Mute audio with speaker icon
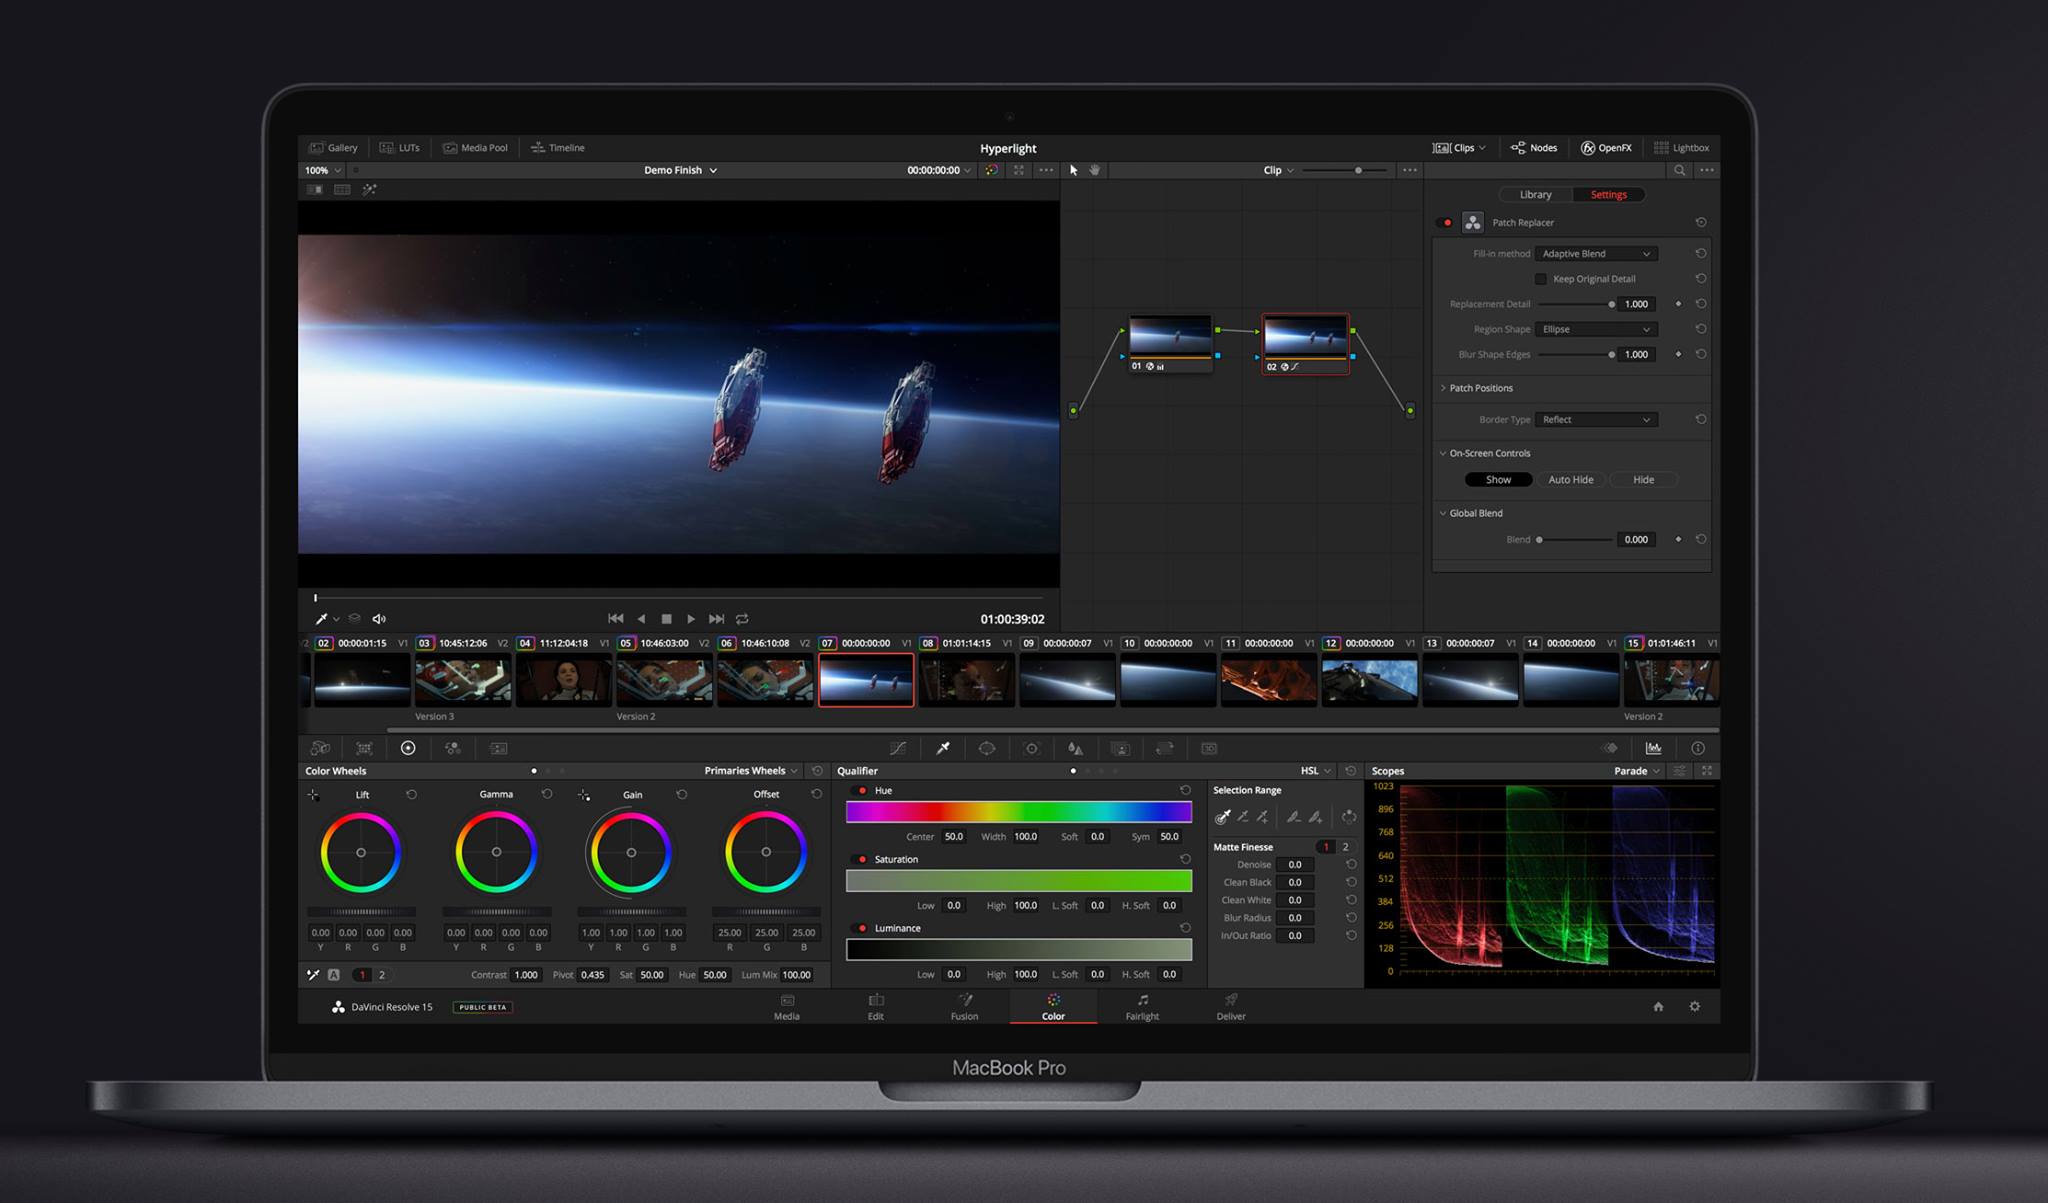Image resolution: width=2048 pixels, height=1203 pixels. pyautogui.click(x=379, y=619)
